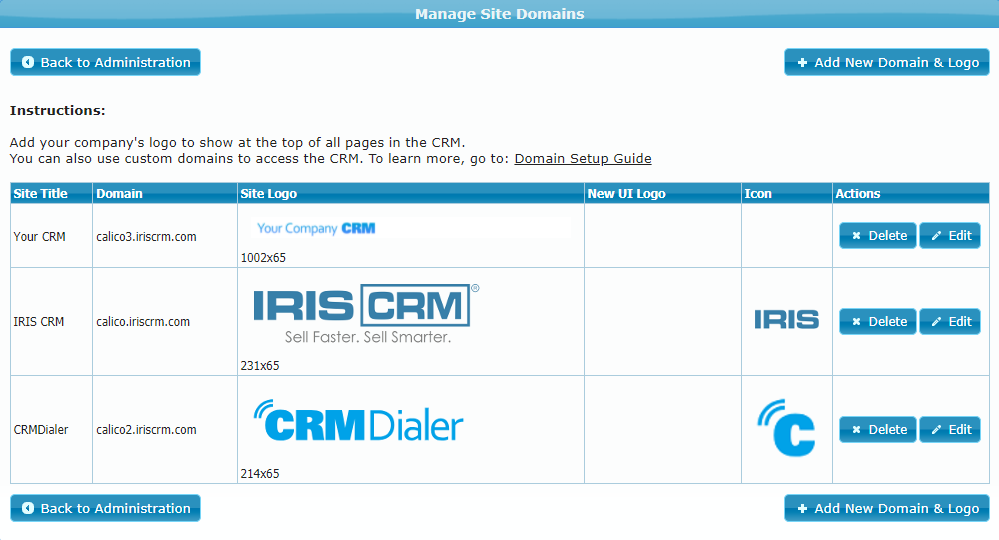Delete the IRIS CRM domain row
Image resolution: width=999 pixels, height=540 pixels.
[x=877, y=322]
